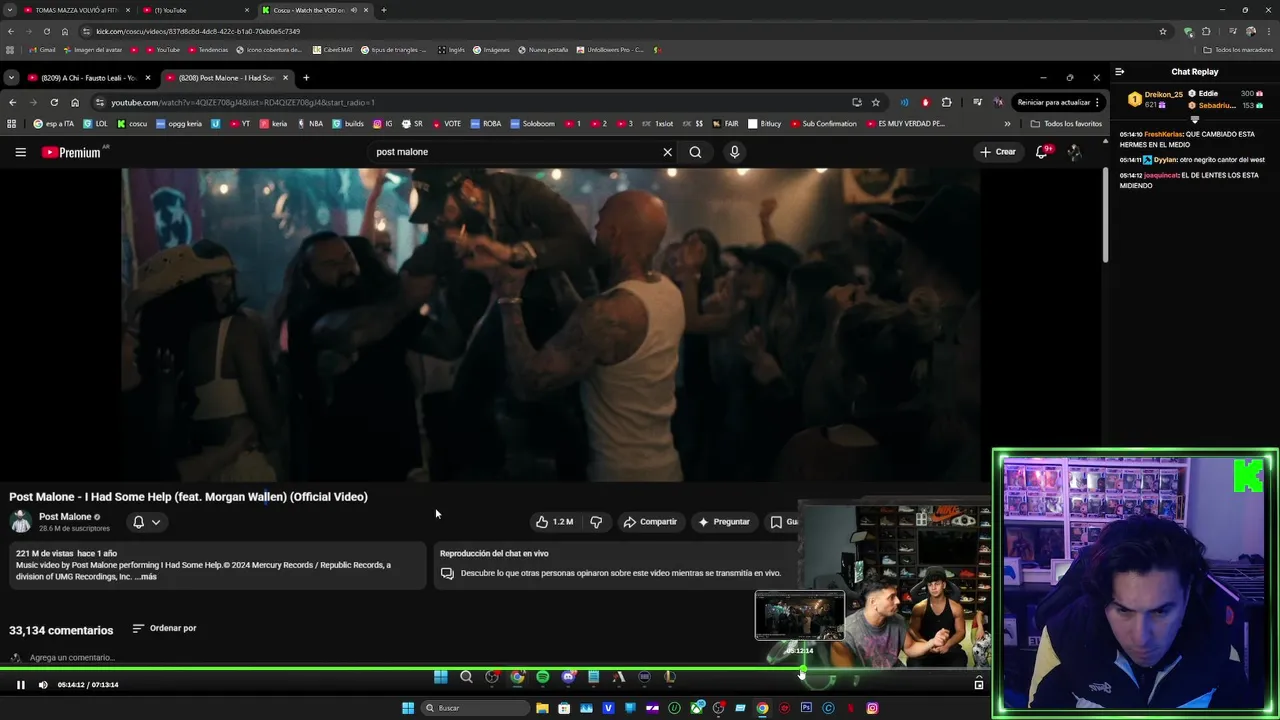Open the Windows Start button on taskbar

pyautogui.click(x=408, y=708)
